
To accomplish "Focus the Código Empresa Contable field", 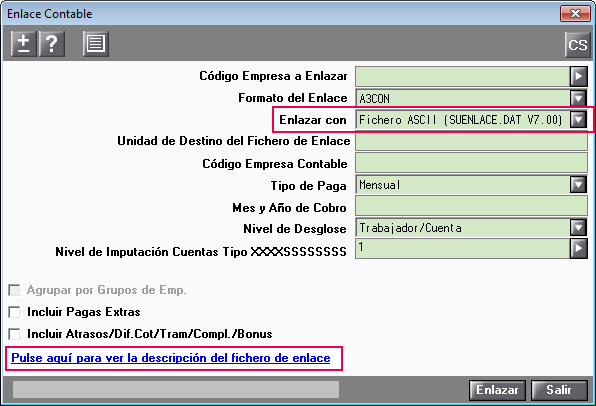I will (x=471, y=163).
